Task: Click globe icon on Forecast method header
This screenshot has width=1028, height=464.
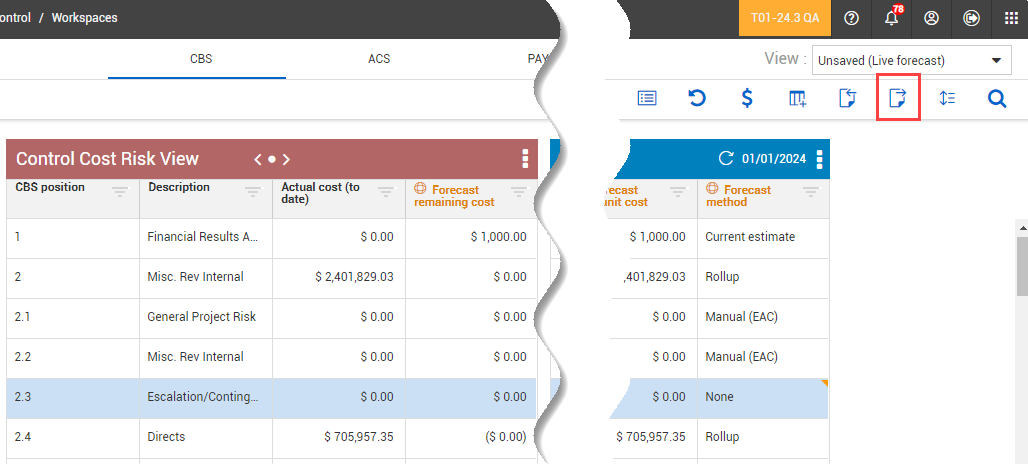Action: [x=712, y=189]
